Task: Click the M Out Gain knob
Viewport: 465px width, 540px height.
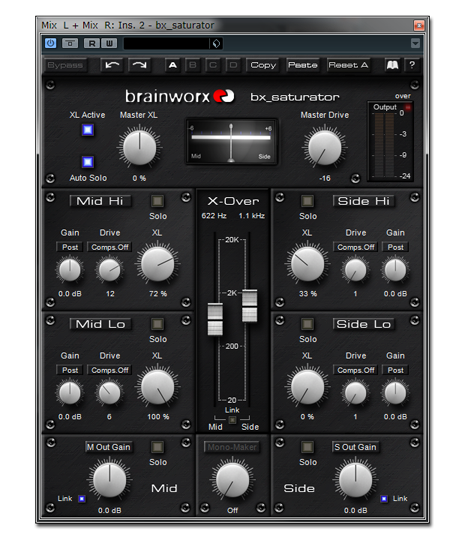Action: (110, 480)
